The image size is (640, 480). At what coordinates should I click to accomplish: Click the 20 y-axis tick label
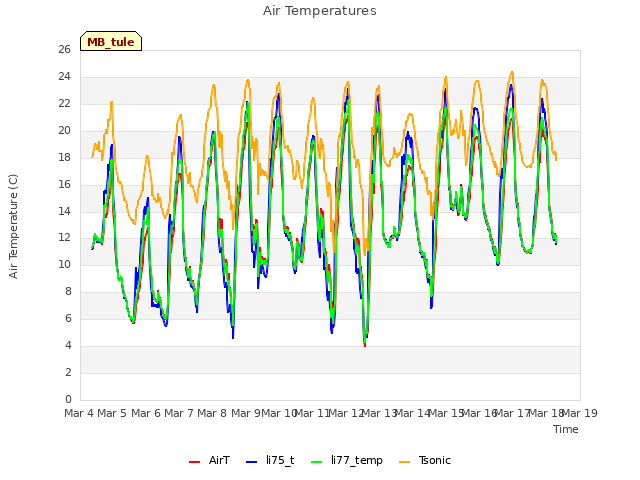click(x=64, y=130)
